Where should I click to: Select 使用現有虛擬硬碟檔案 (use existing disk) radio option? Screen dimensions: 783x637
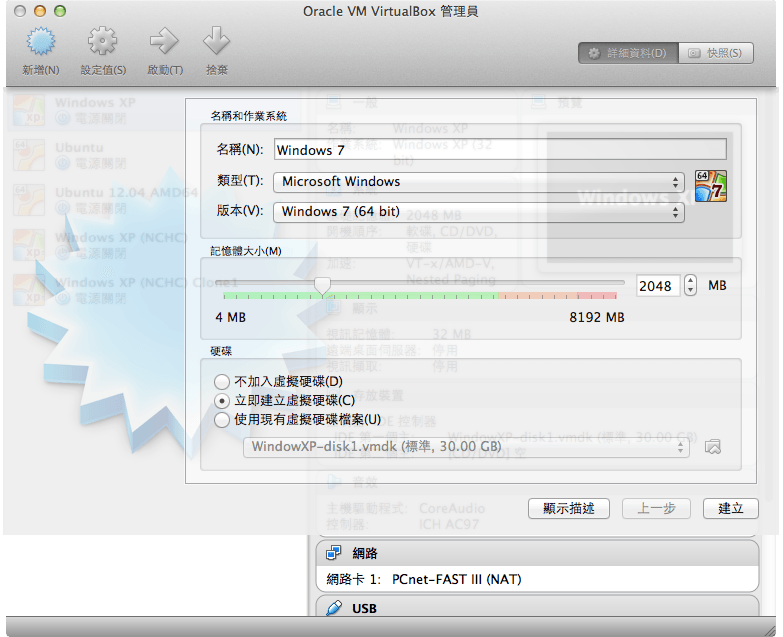[x=222, y=420]
